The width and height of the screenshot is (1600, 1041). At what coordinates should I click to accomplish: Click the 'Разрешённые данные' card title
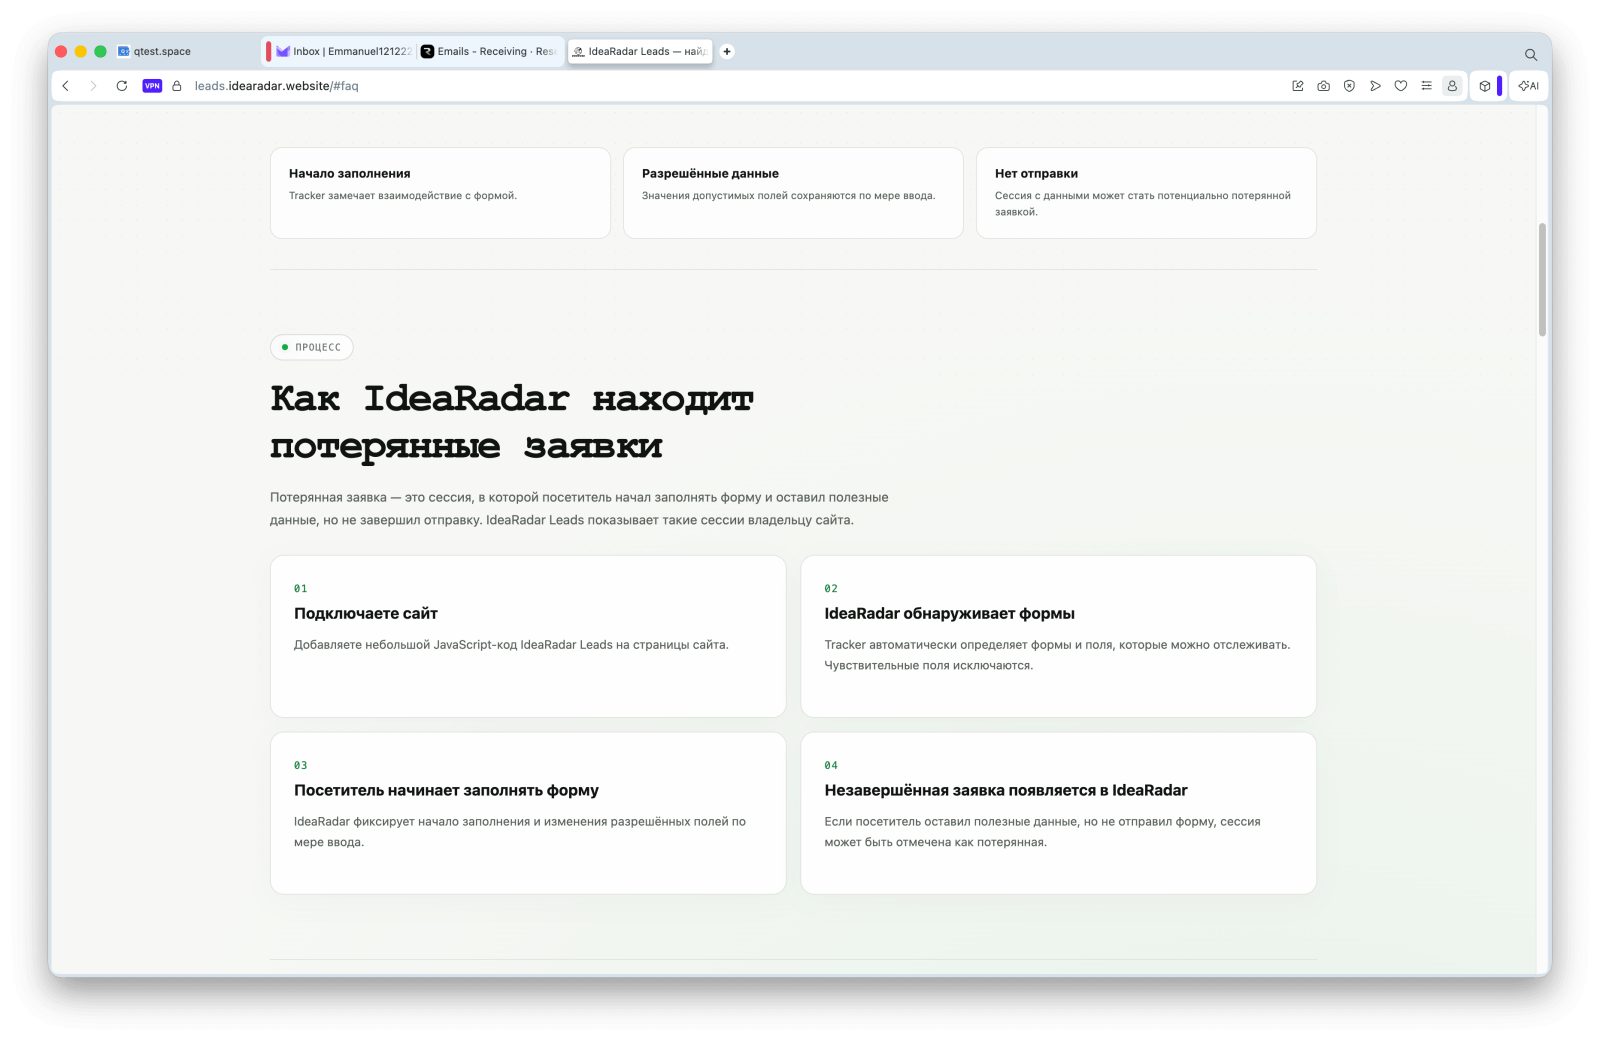[710, 174]
